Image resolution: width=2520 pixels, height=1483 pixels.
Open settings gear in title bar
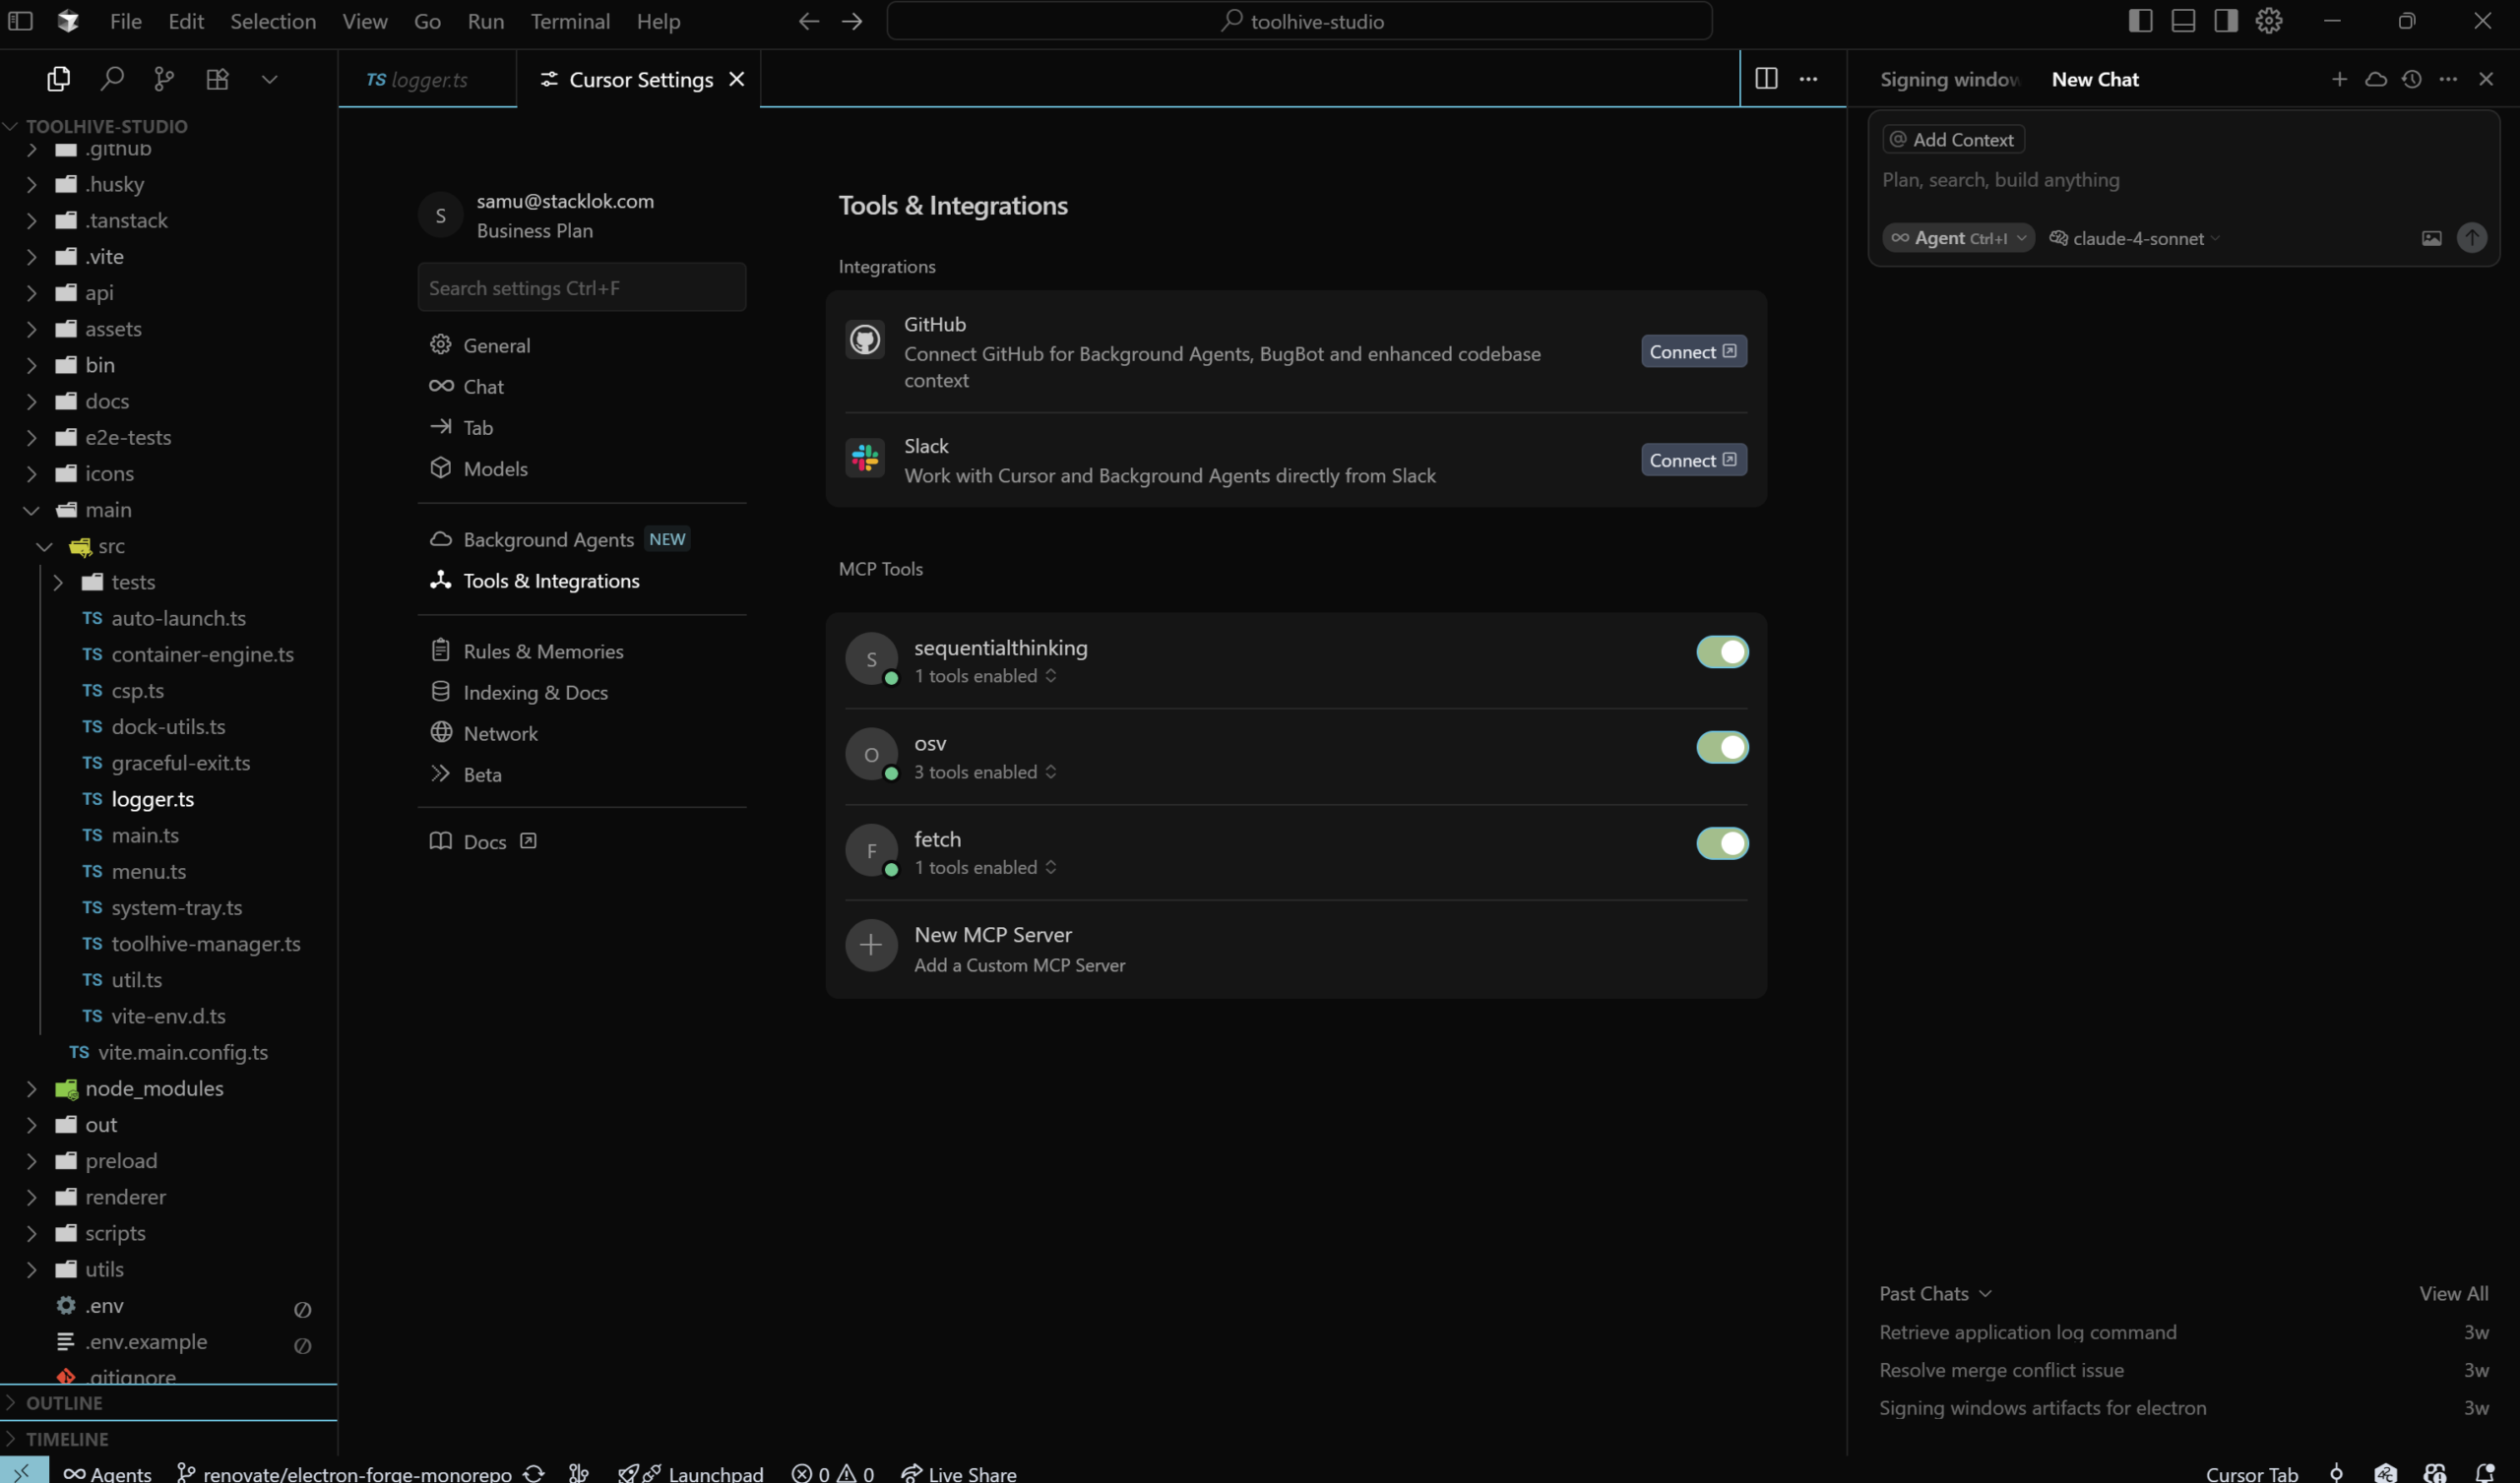pos(2269,21)
